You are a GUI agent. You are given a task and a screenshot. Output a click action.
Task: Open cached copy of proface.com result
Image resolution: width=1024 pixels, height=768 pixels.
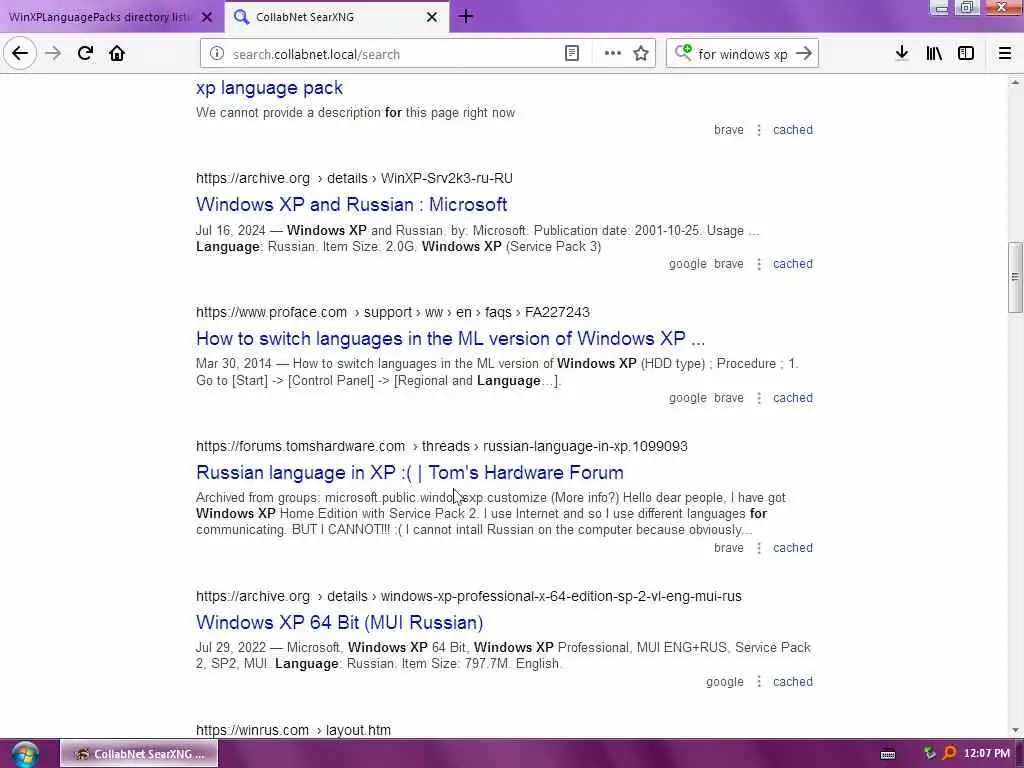793,398
